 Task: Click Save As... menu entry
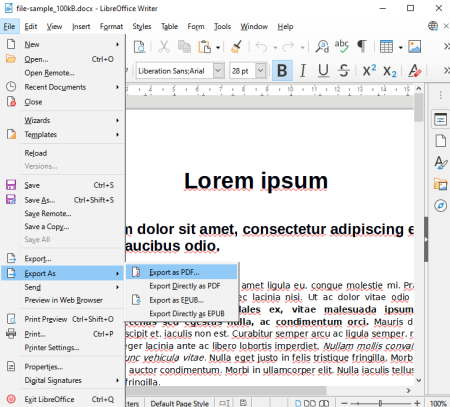[62, 200]
